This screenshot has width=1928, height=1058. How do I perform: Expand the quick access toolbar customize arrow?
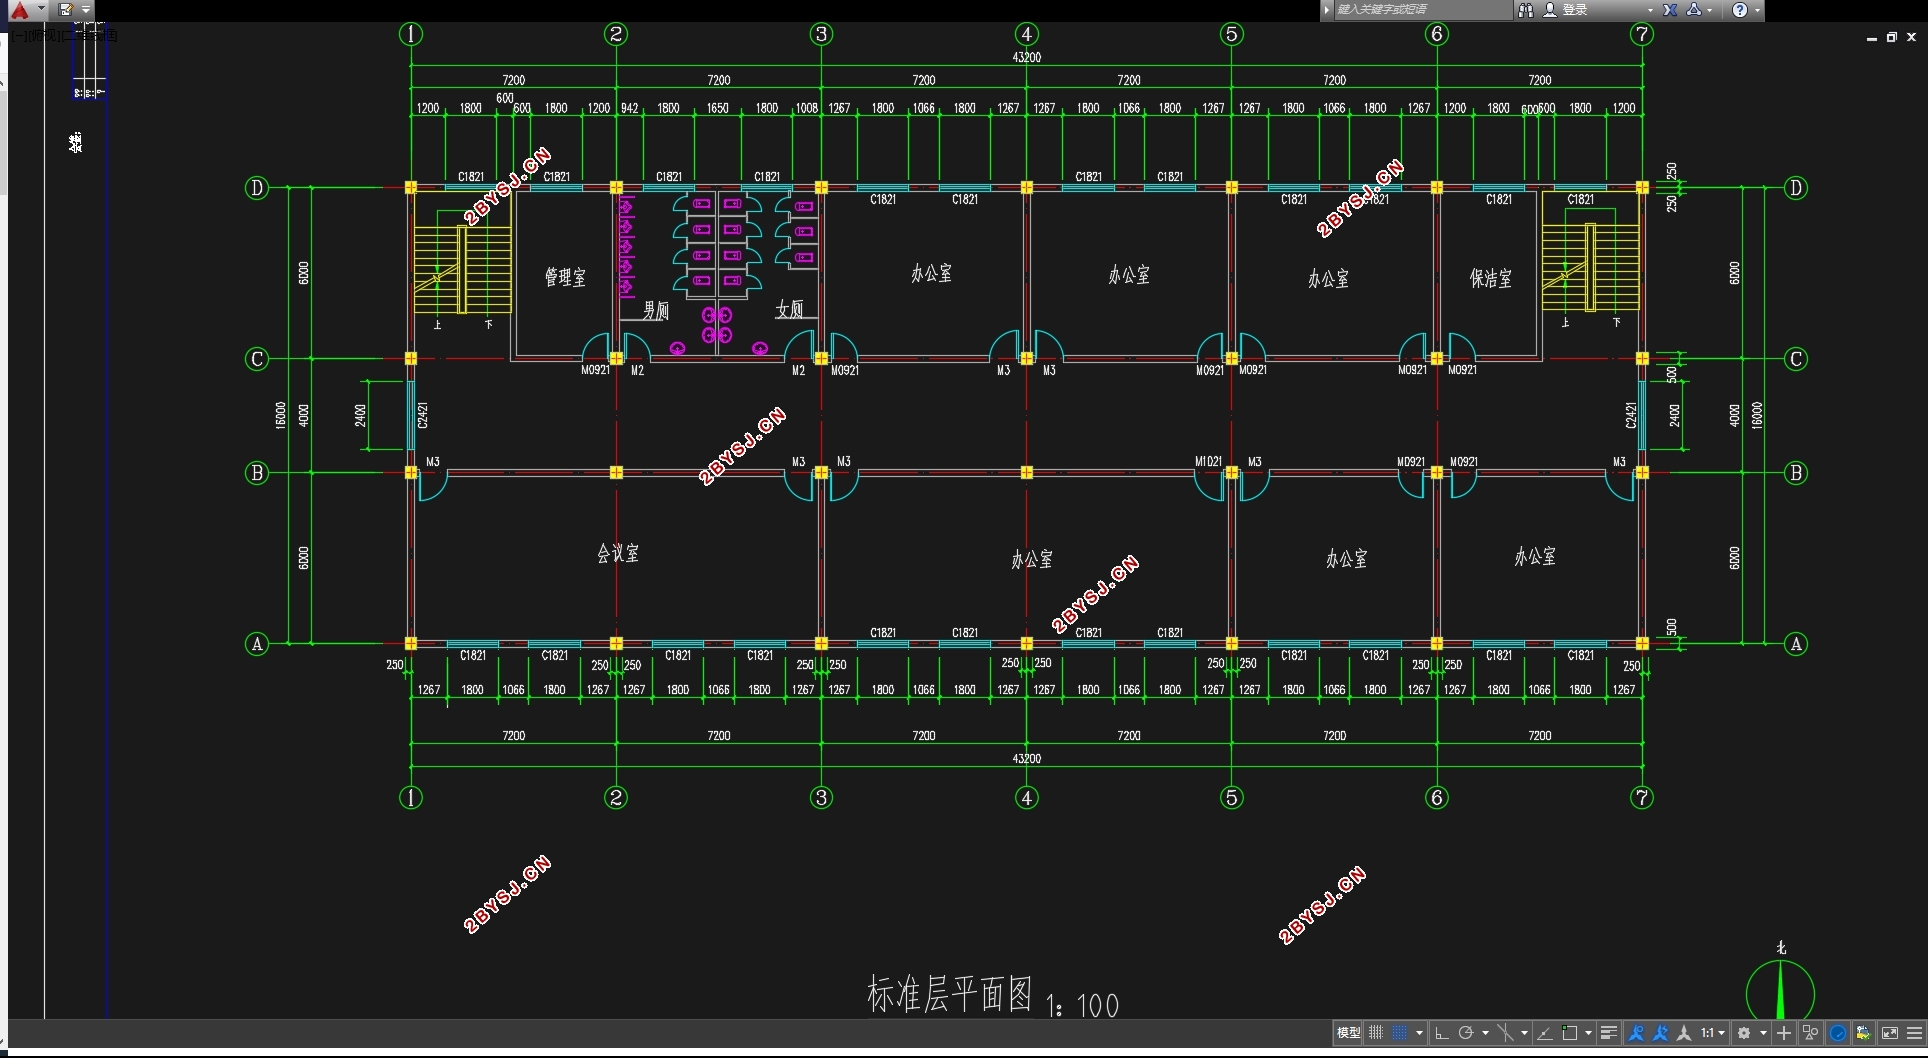(86, 9)
